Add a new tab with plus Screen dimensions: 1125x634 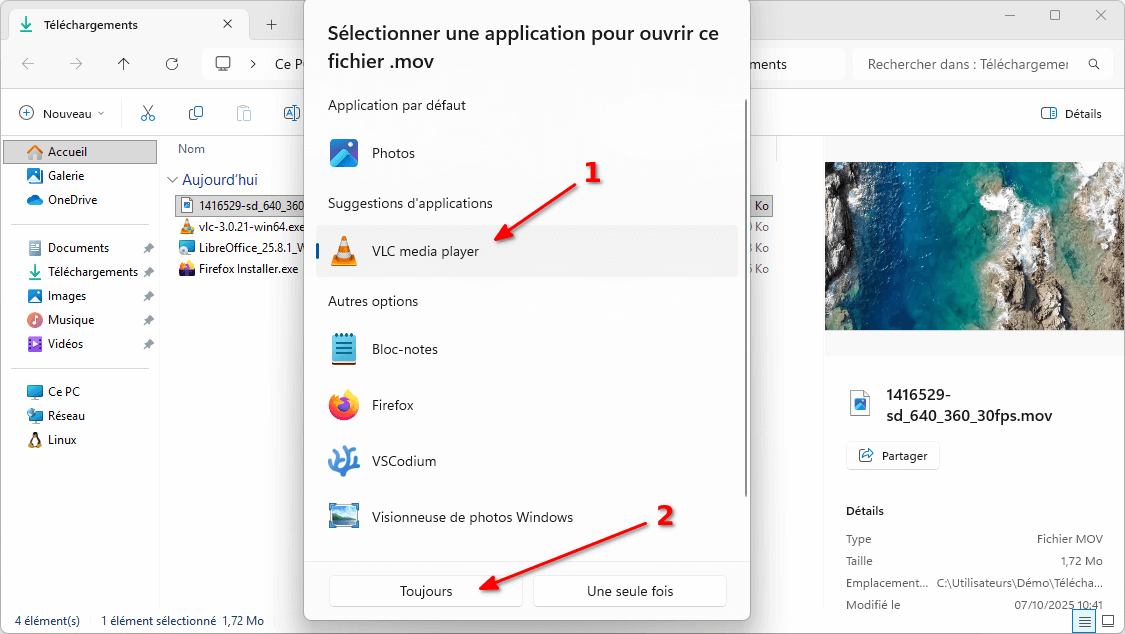coord(271,24)
